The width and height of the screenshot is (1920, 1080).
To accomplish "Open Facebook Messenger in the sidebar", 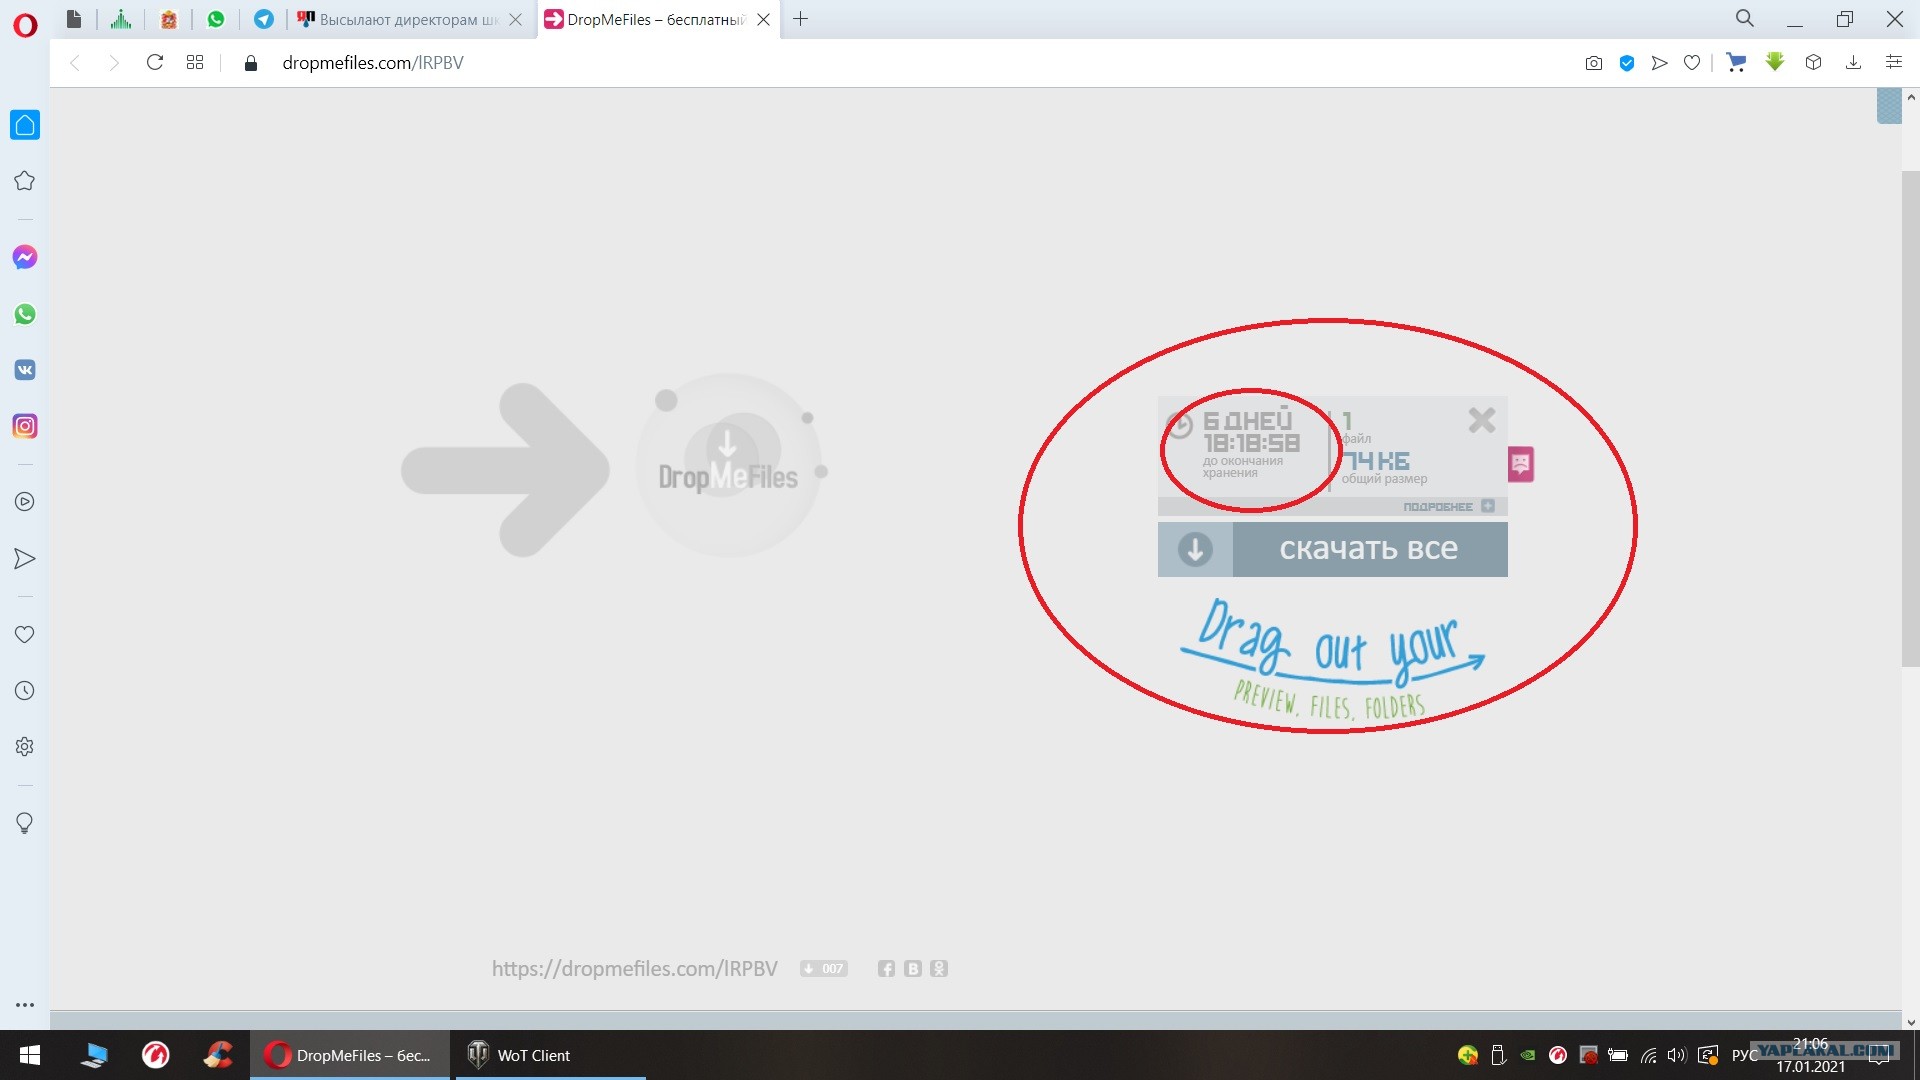I will pos(25,257).
